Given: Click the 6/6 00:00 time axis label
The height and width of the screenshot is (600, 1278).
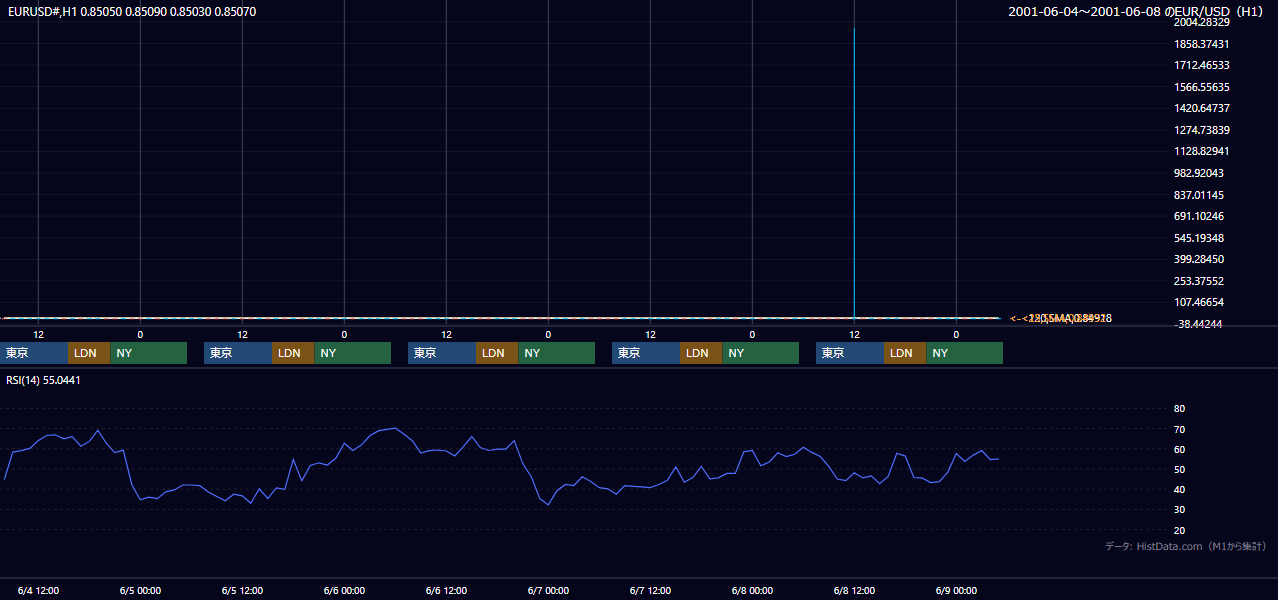Looking at the screenshot, I should click(x=344, y=591).
